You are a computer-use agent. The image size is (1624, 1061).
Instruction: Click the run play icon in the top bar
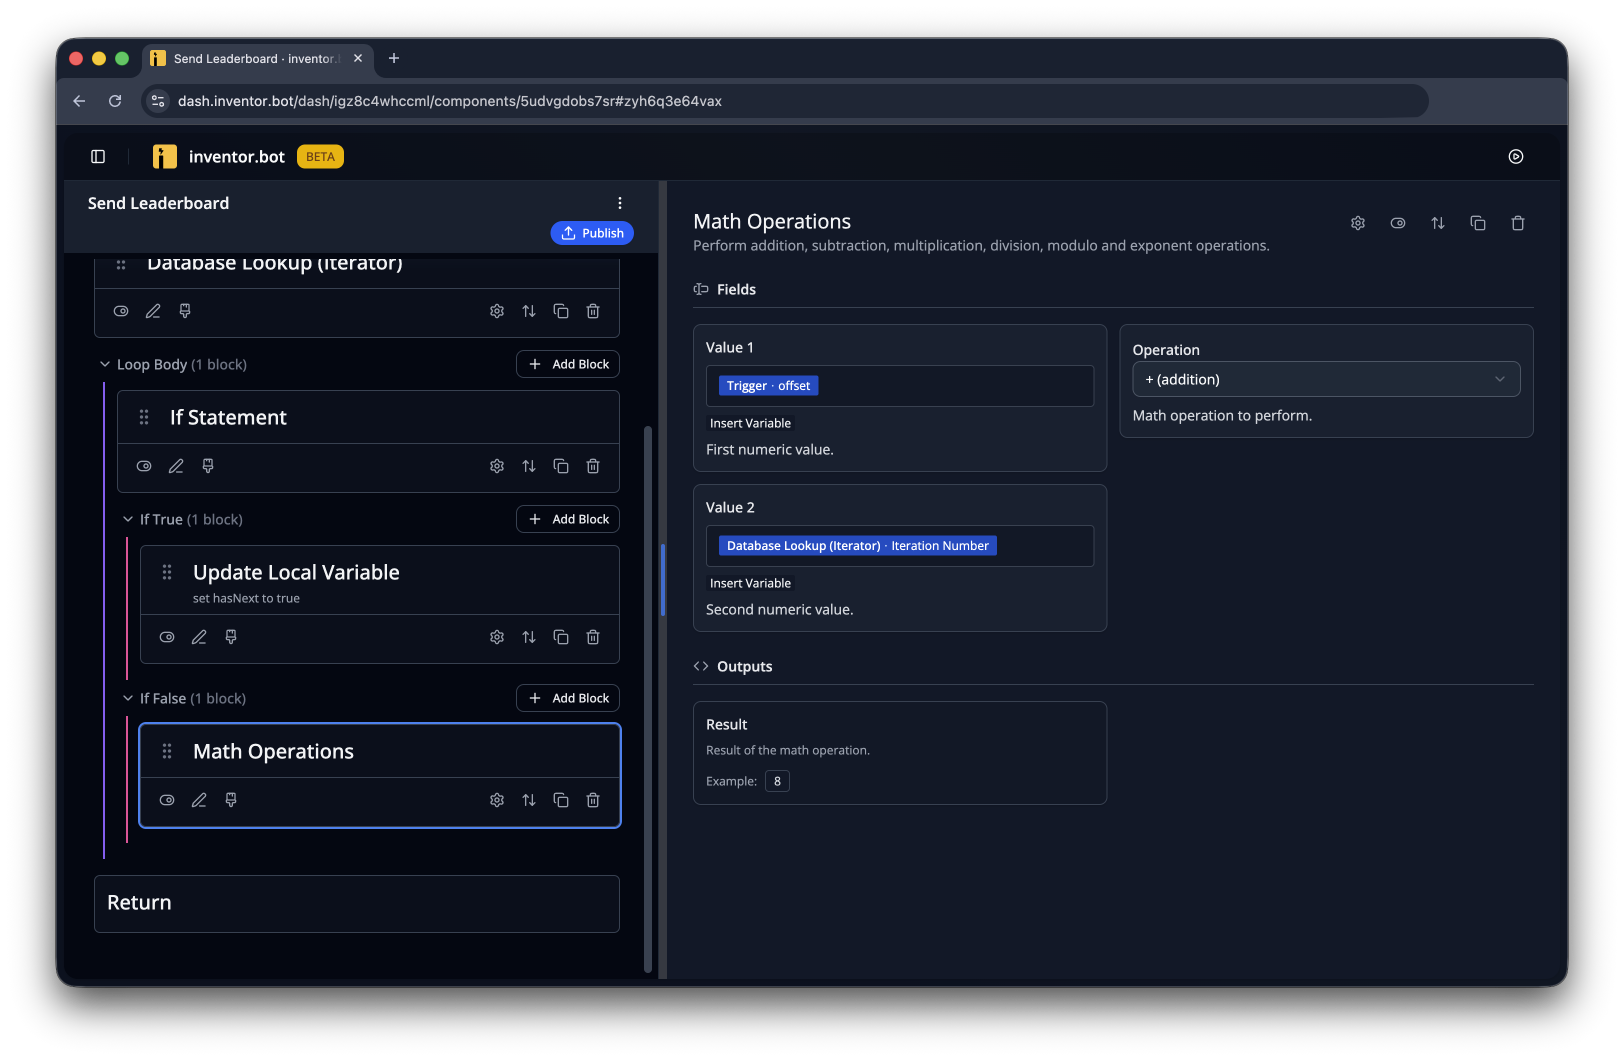(1516, 156)
